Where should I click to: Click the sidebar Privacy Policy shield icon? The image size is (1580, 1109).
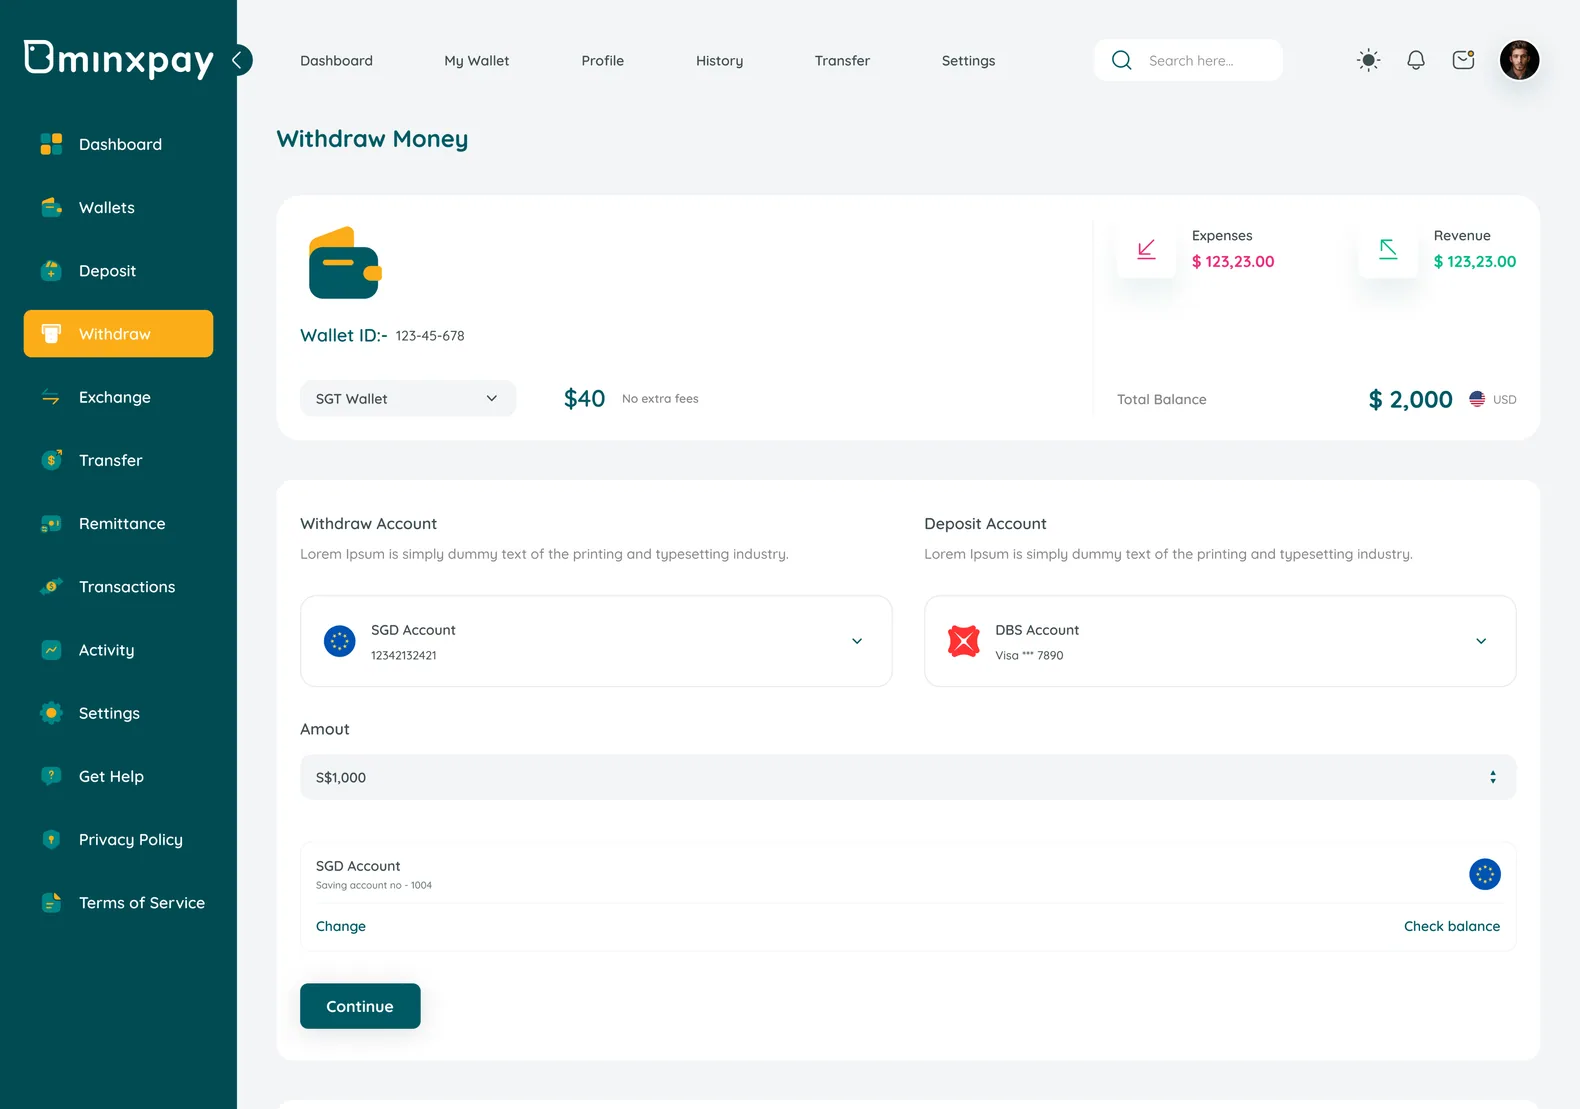(x=51, y=839)
